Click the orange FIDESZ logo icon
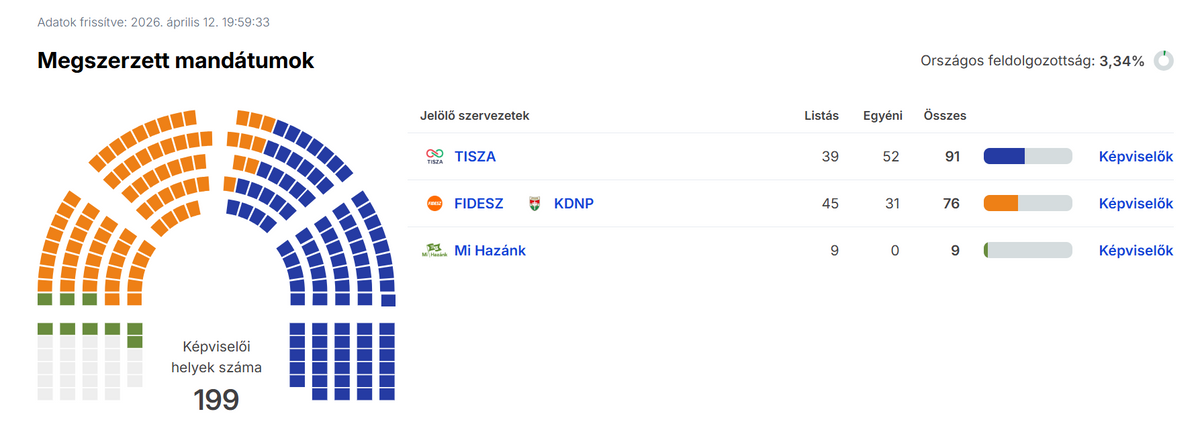 coord(434,204)
